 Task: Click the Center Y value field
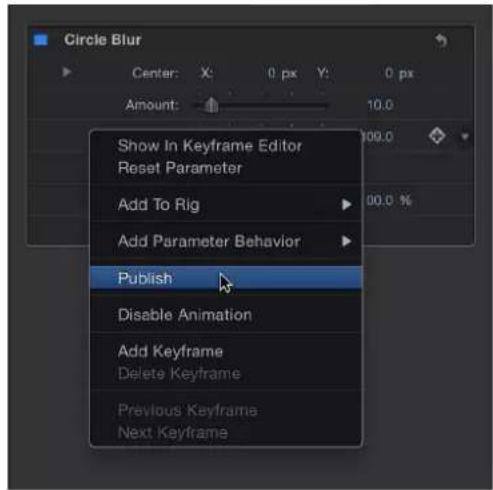tap(399, 73)
